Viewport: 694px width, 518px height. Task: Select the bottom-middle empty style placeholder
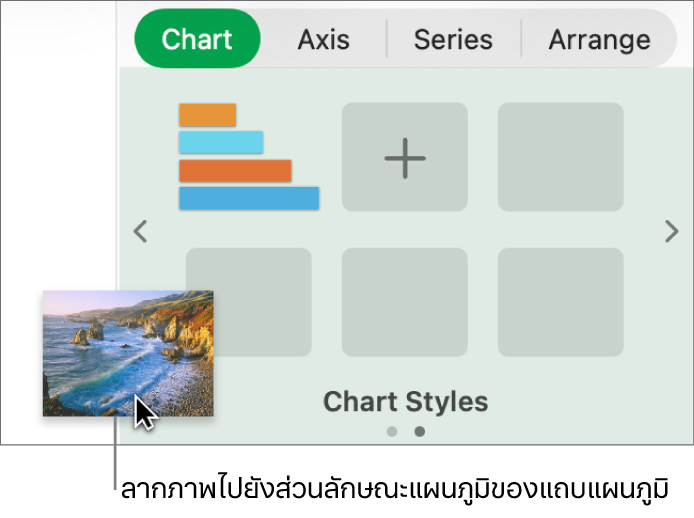[x=405, y=302]
